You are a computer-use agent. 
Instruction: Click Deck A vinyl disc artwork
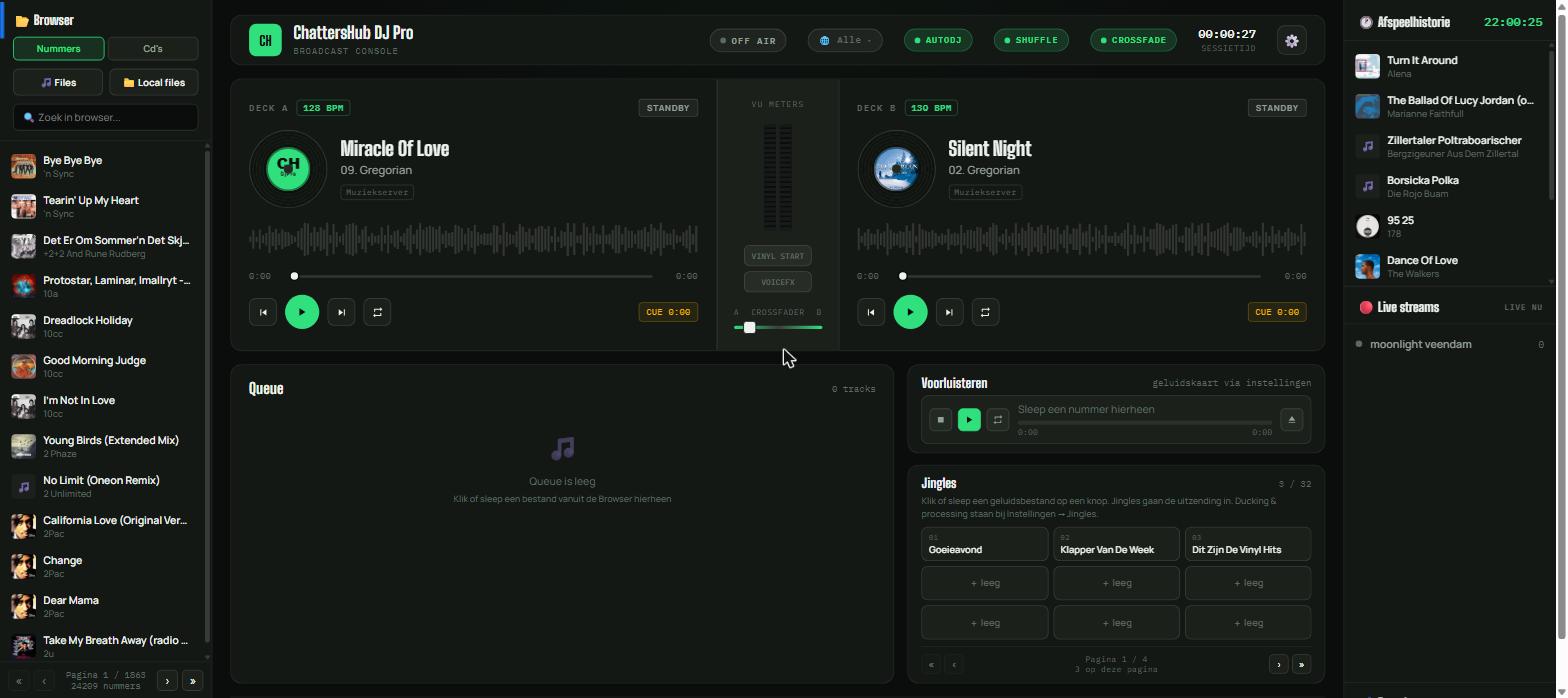288,168
